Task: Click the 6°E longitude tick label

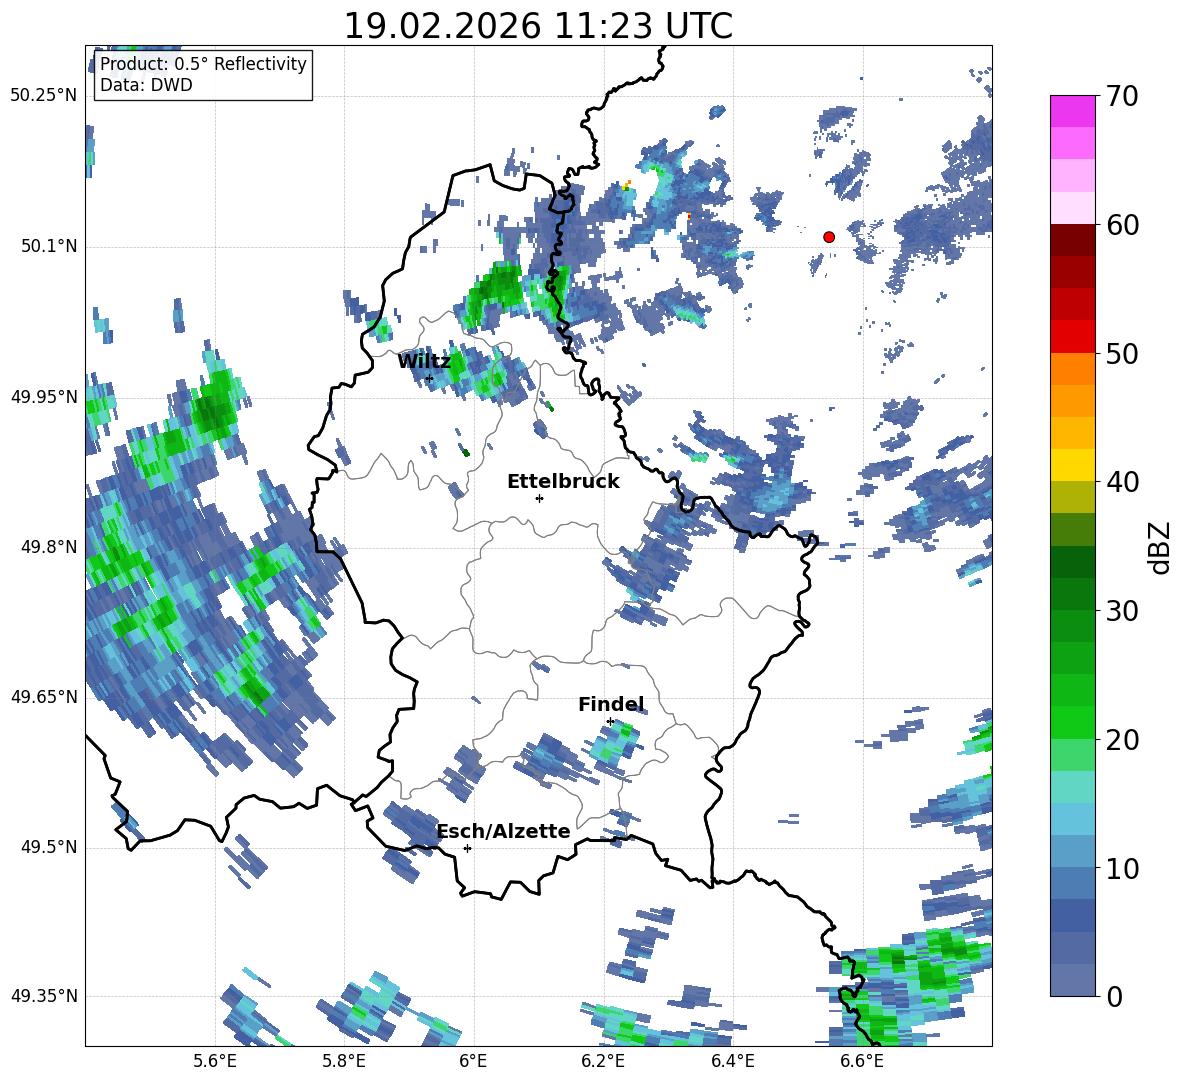Action: click(473, 1061)
